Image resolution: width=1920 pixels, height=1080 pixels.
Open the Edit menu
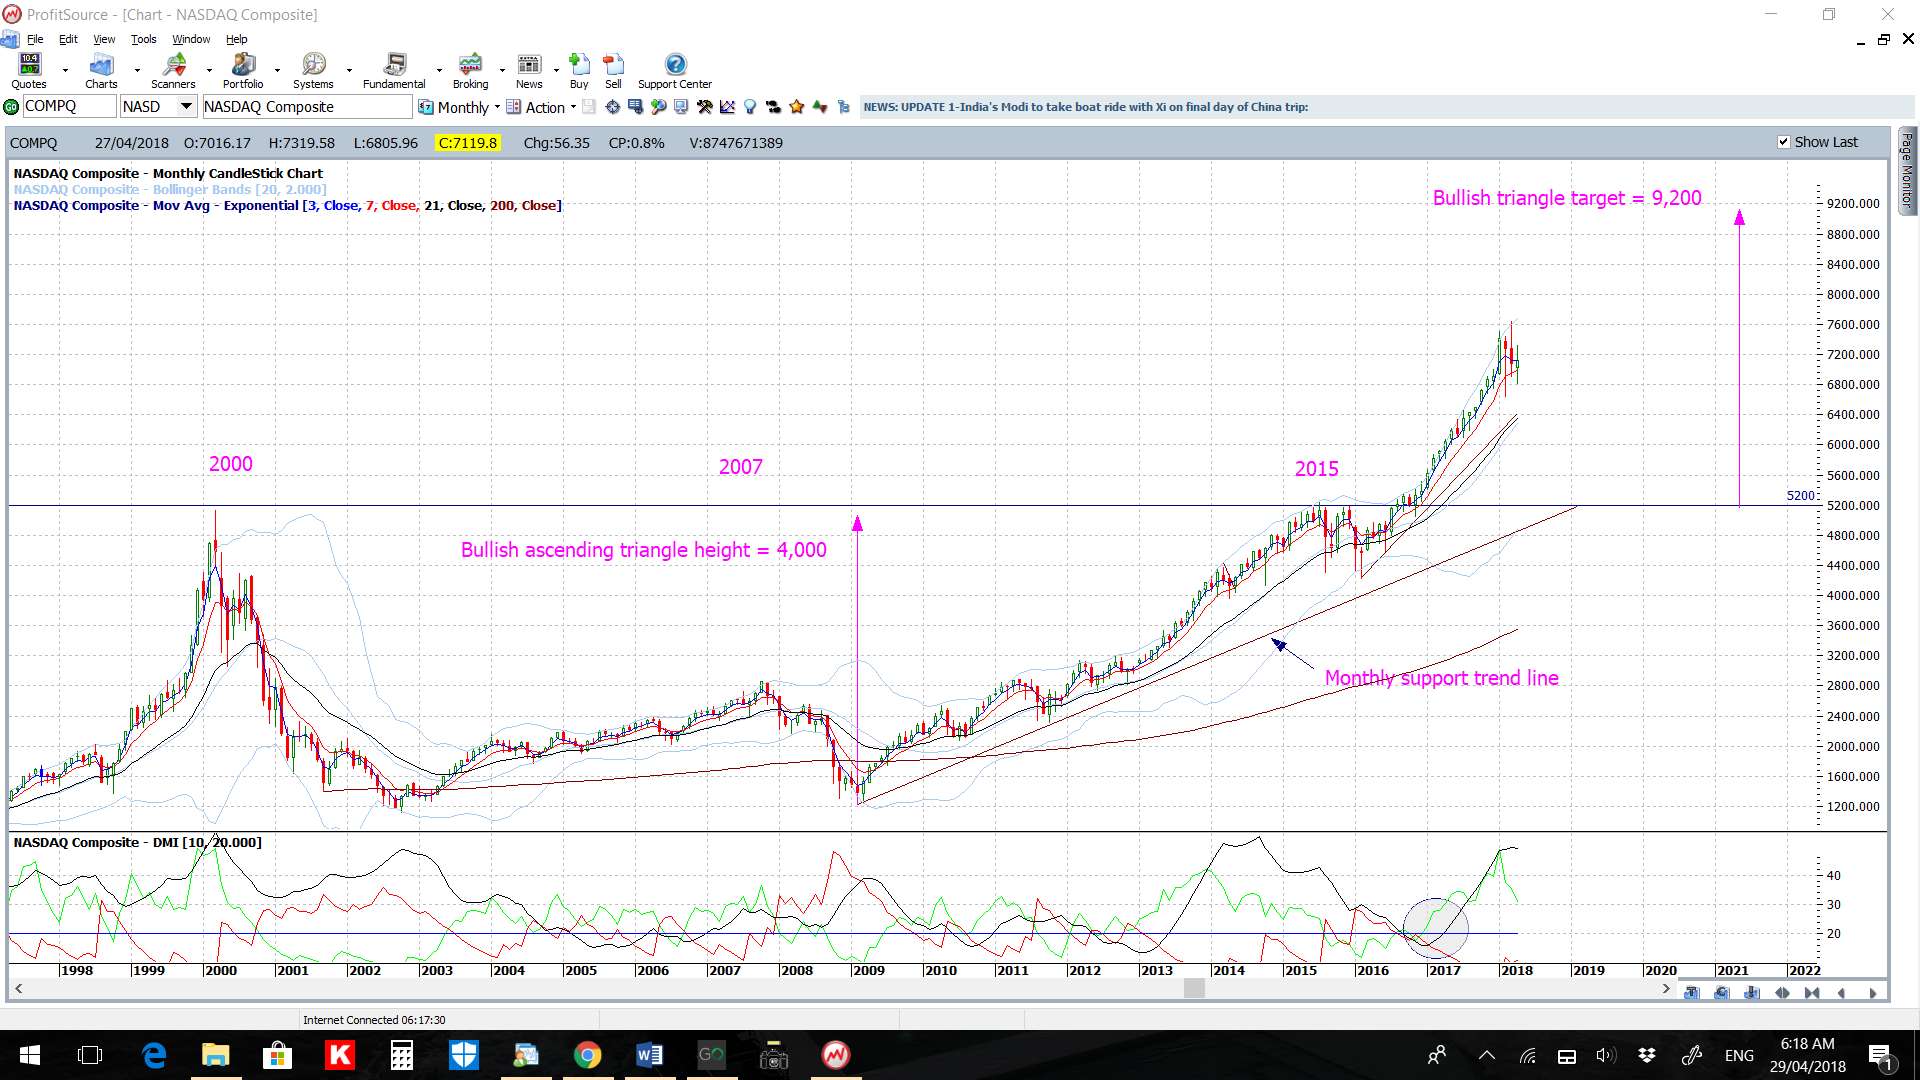[x=68, y=39]
